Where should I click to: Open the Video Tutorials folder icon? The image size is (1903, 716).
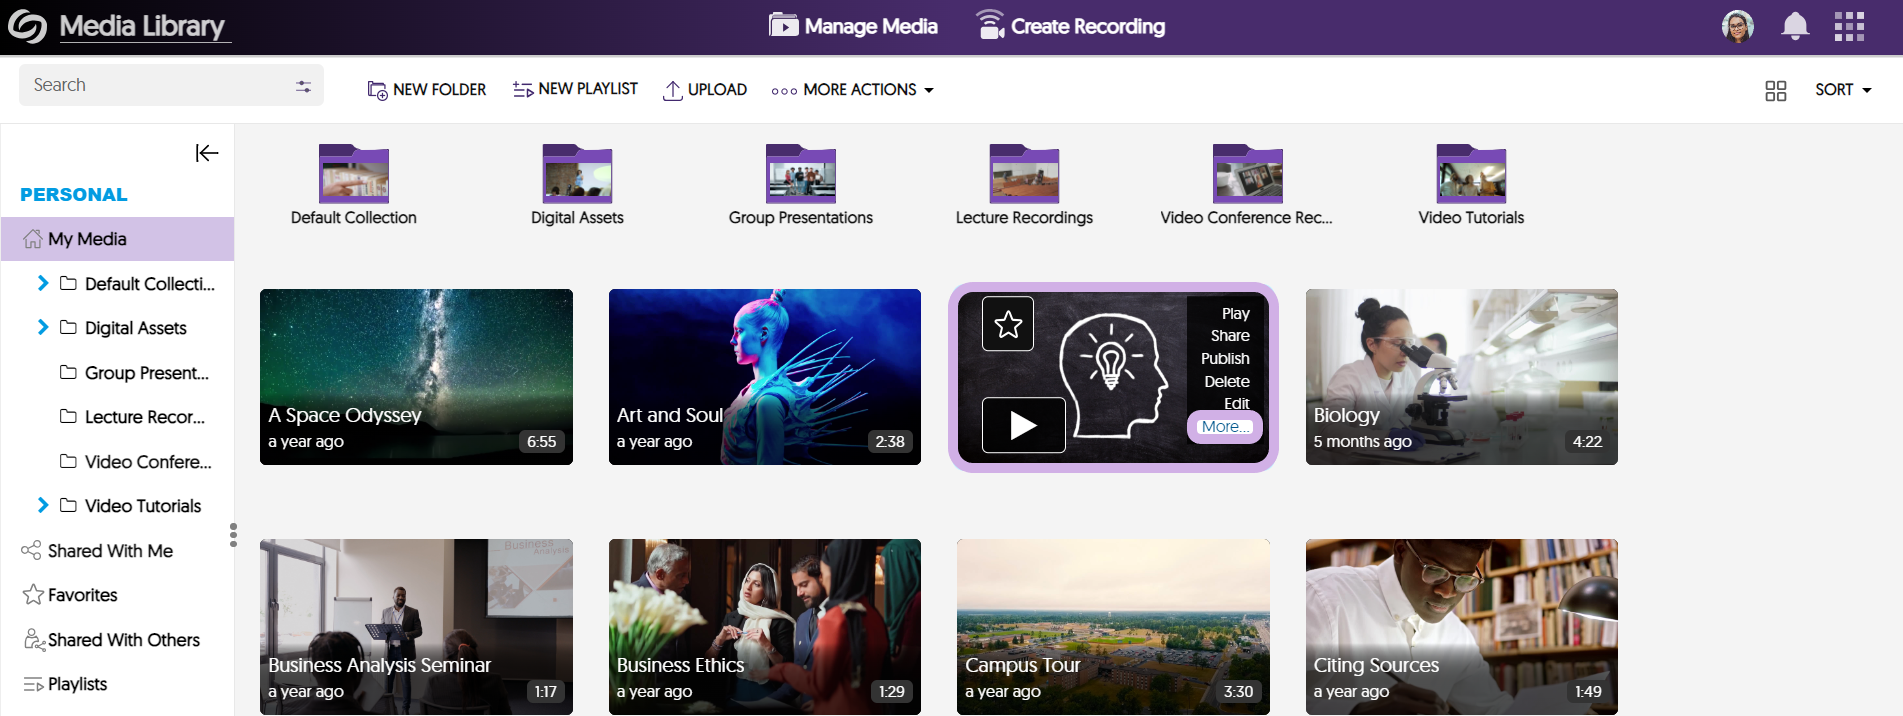(1470, 175)
